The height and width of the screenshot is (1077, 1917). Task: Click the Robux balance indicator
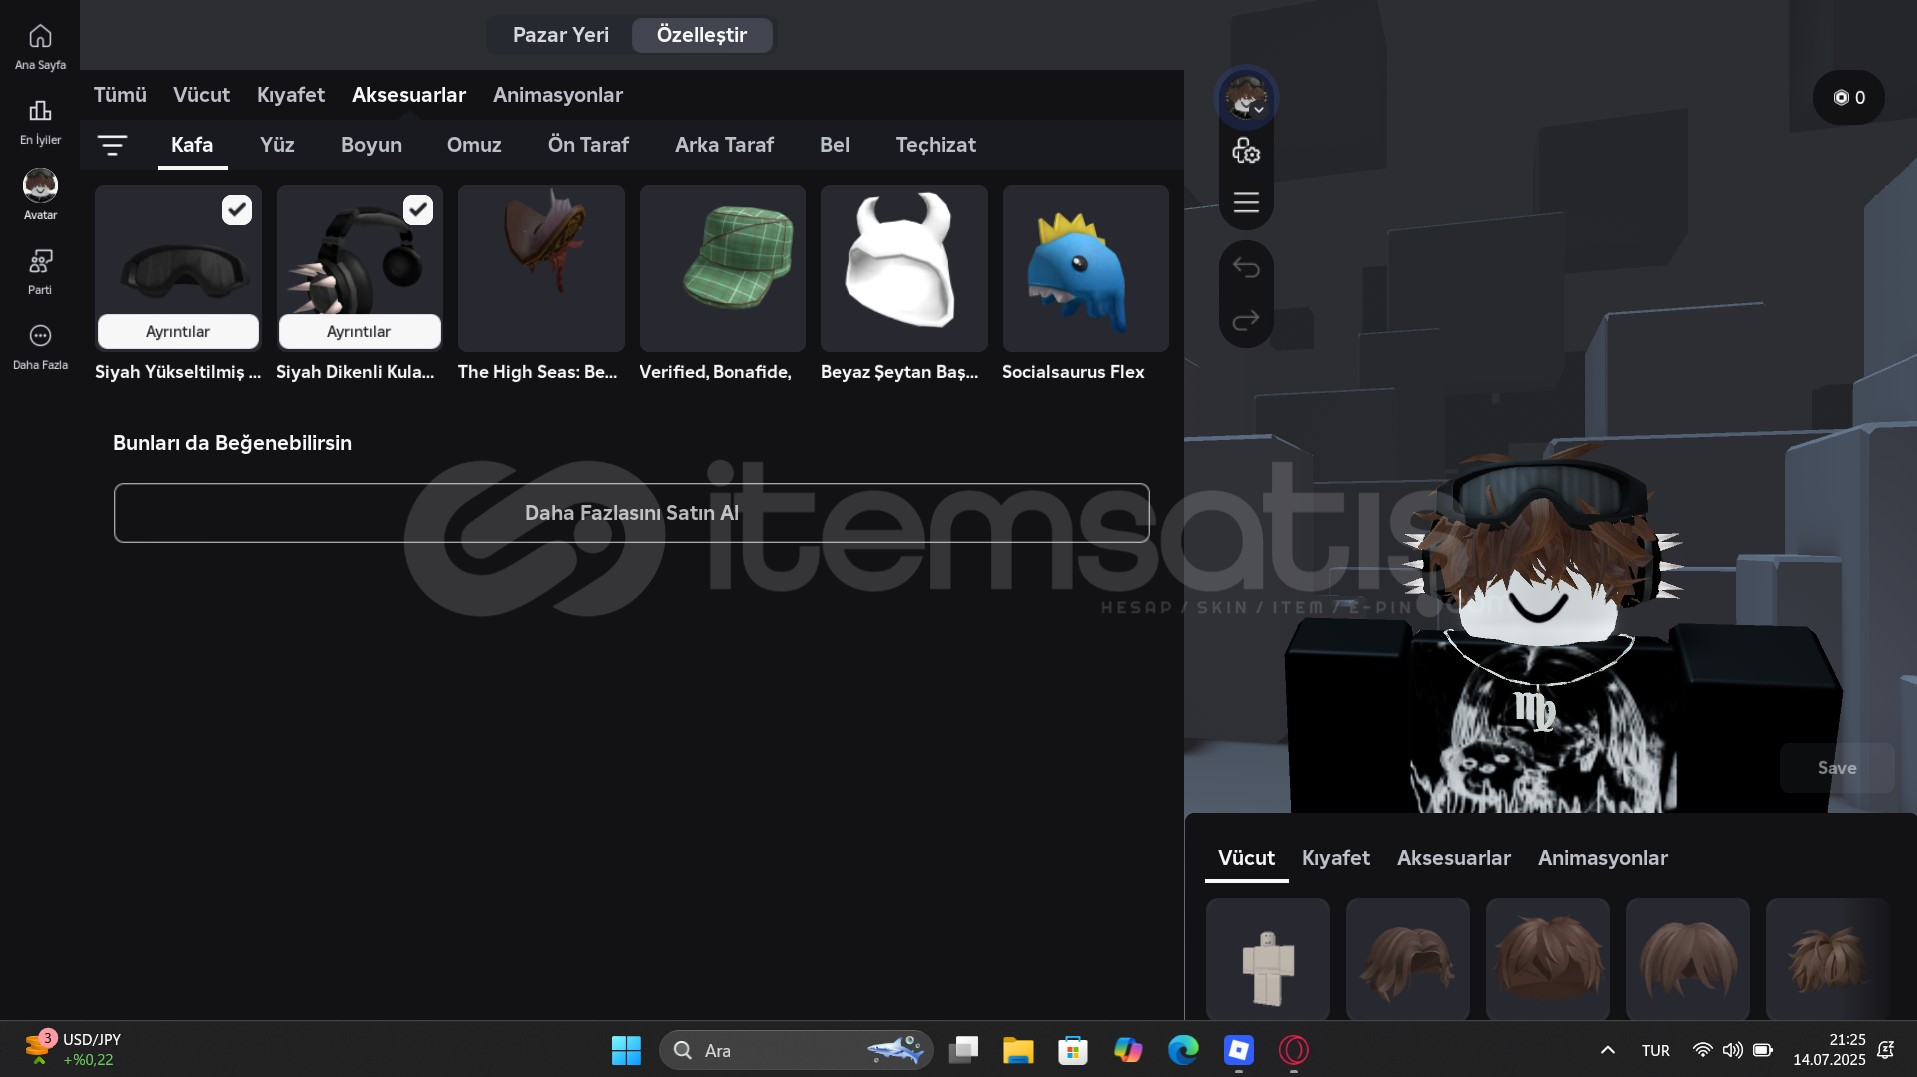click(1848, 98)
